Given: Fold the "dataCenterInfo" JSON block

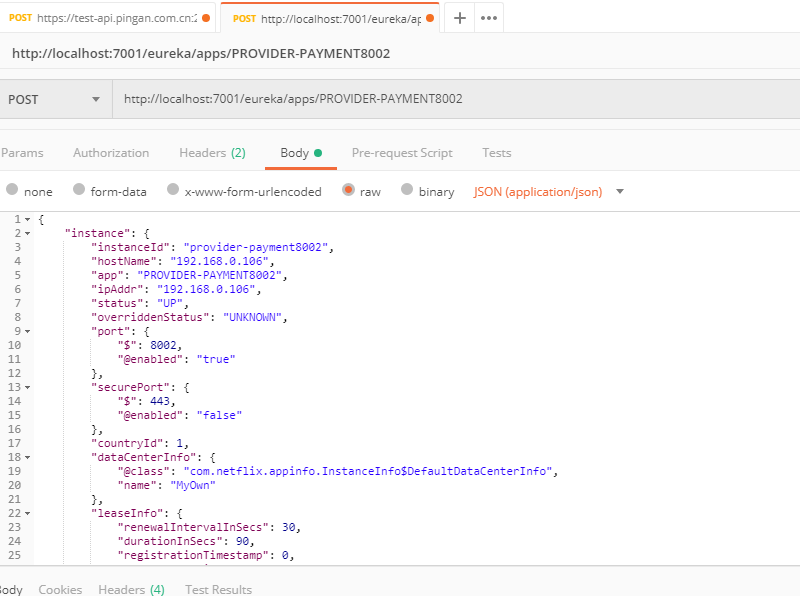Looking at the screenshot, I should tap(27, 457).
